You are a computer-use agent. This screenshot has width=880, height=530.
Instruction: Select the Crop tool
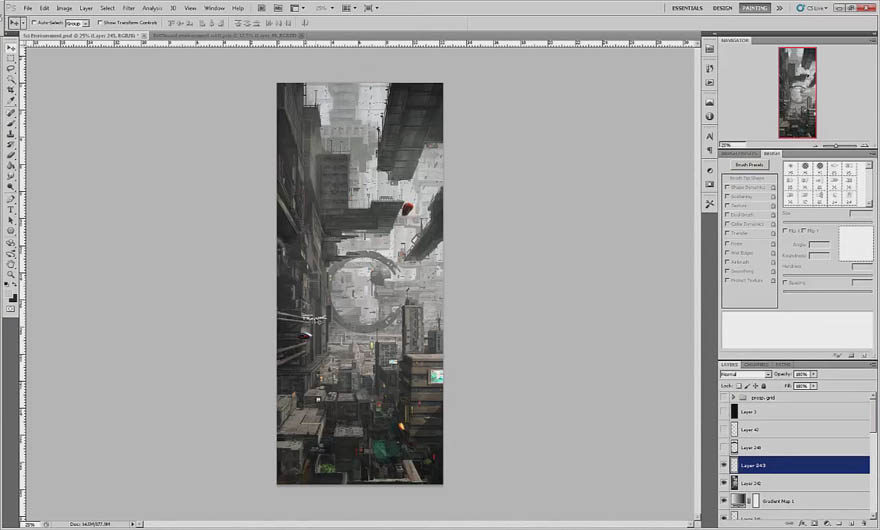[11, 90]
